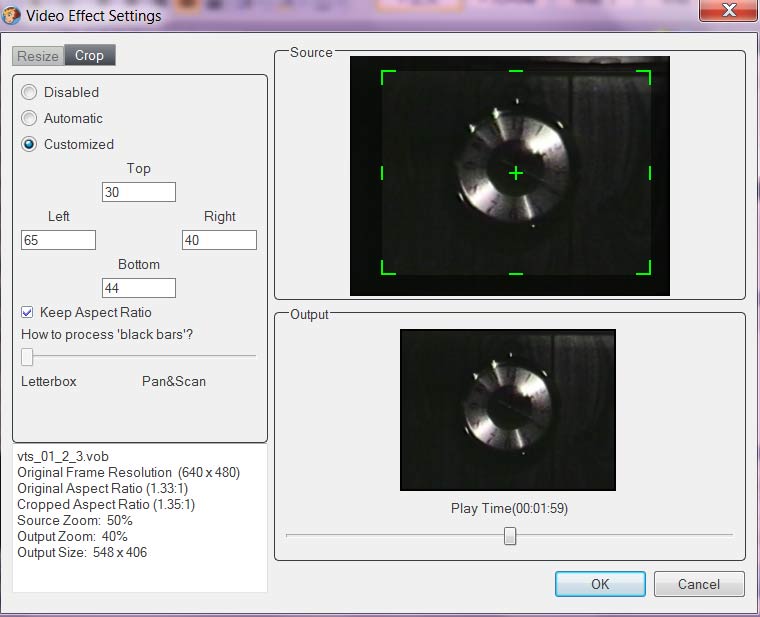Click the bottom edge crop handle in Source
Image resolution: width=760 pixels, height=617 pixels.
(516, 274)
